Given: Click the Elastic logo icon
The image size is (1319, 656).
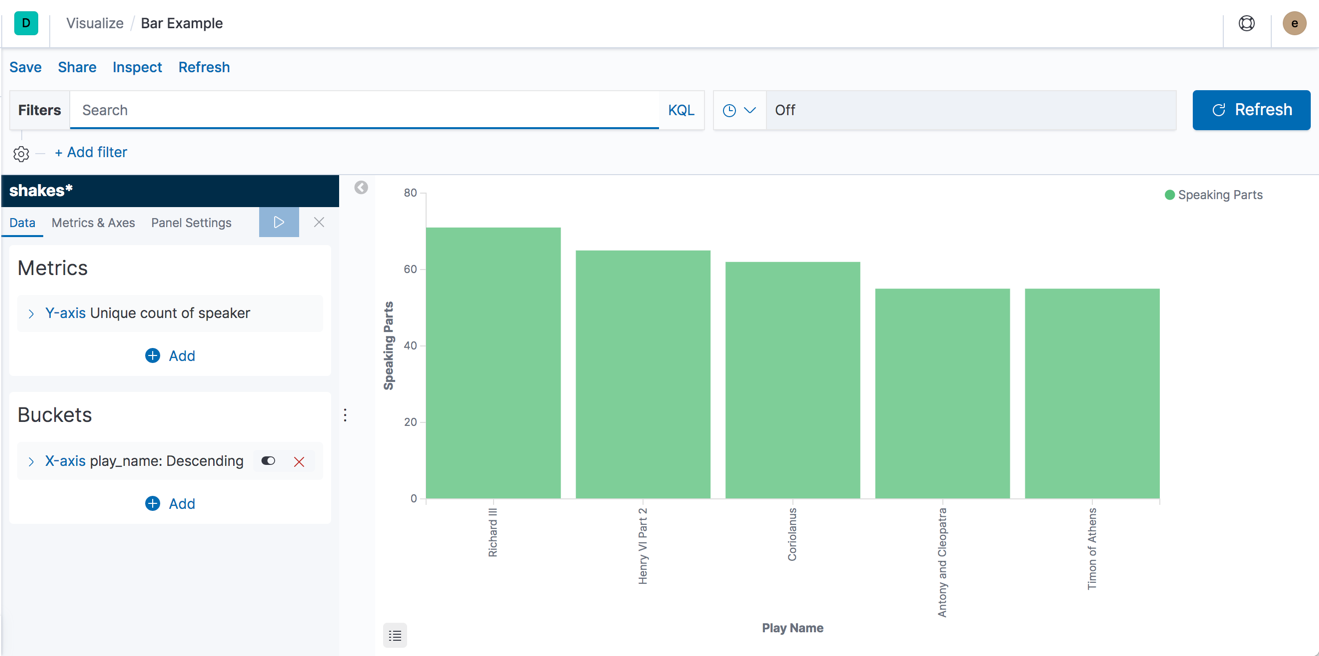Looking at the screenshot, I should click(24, 22).
